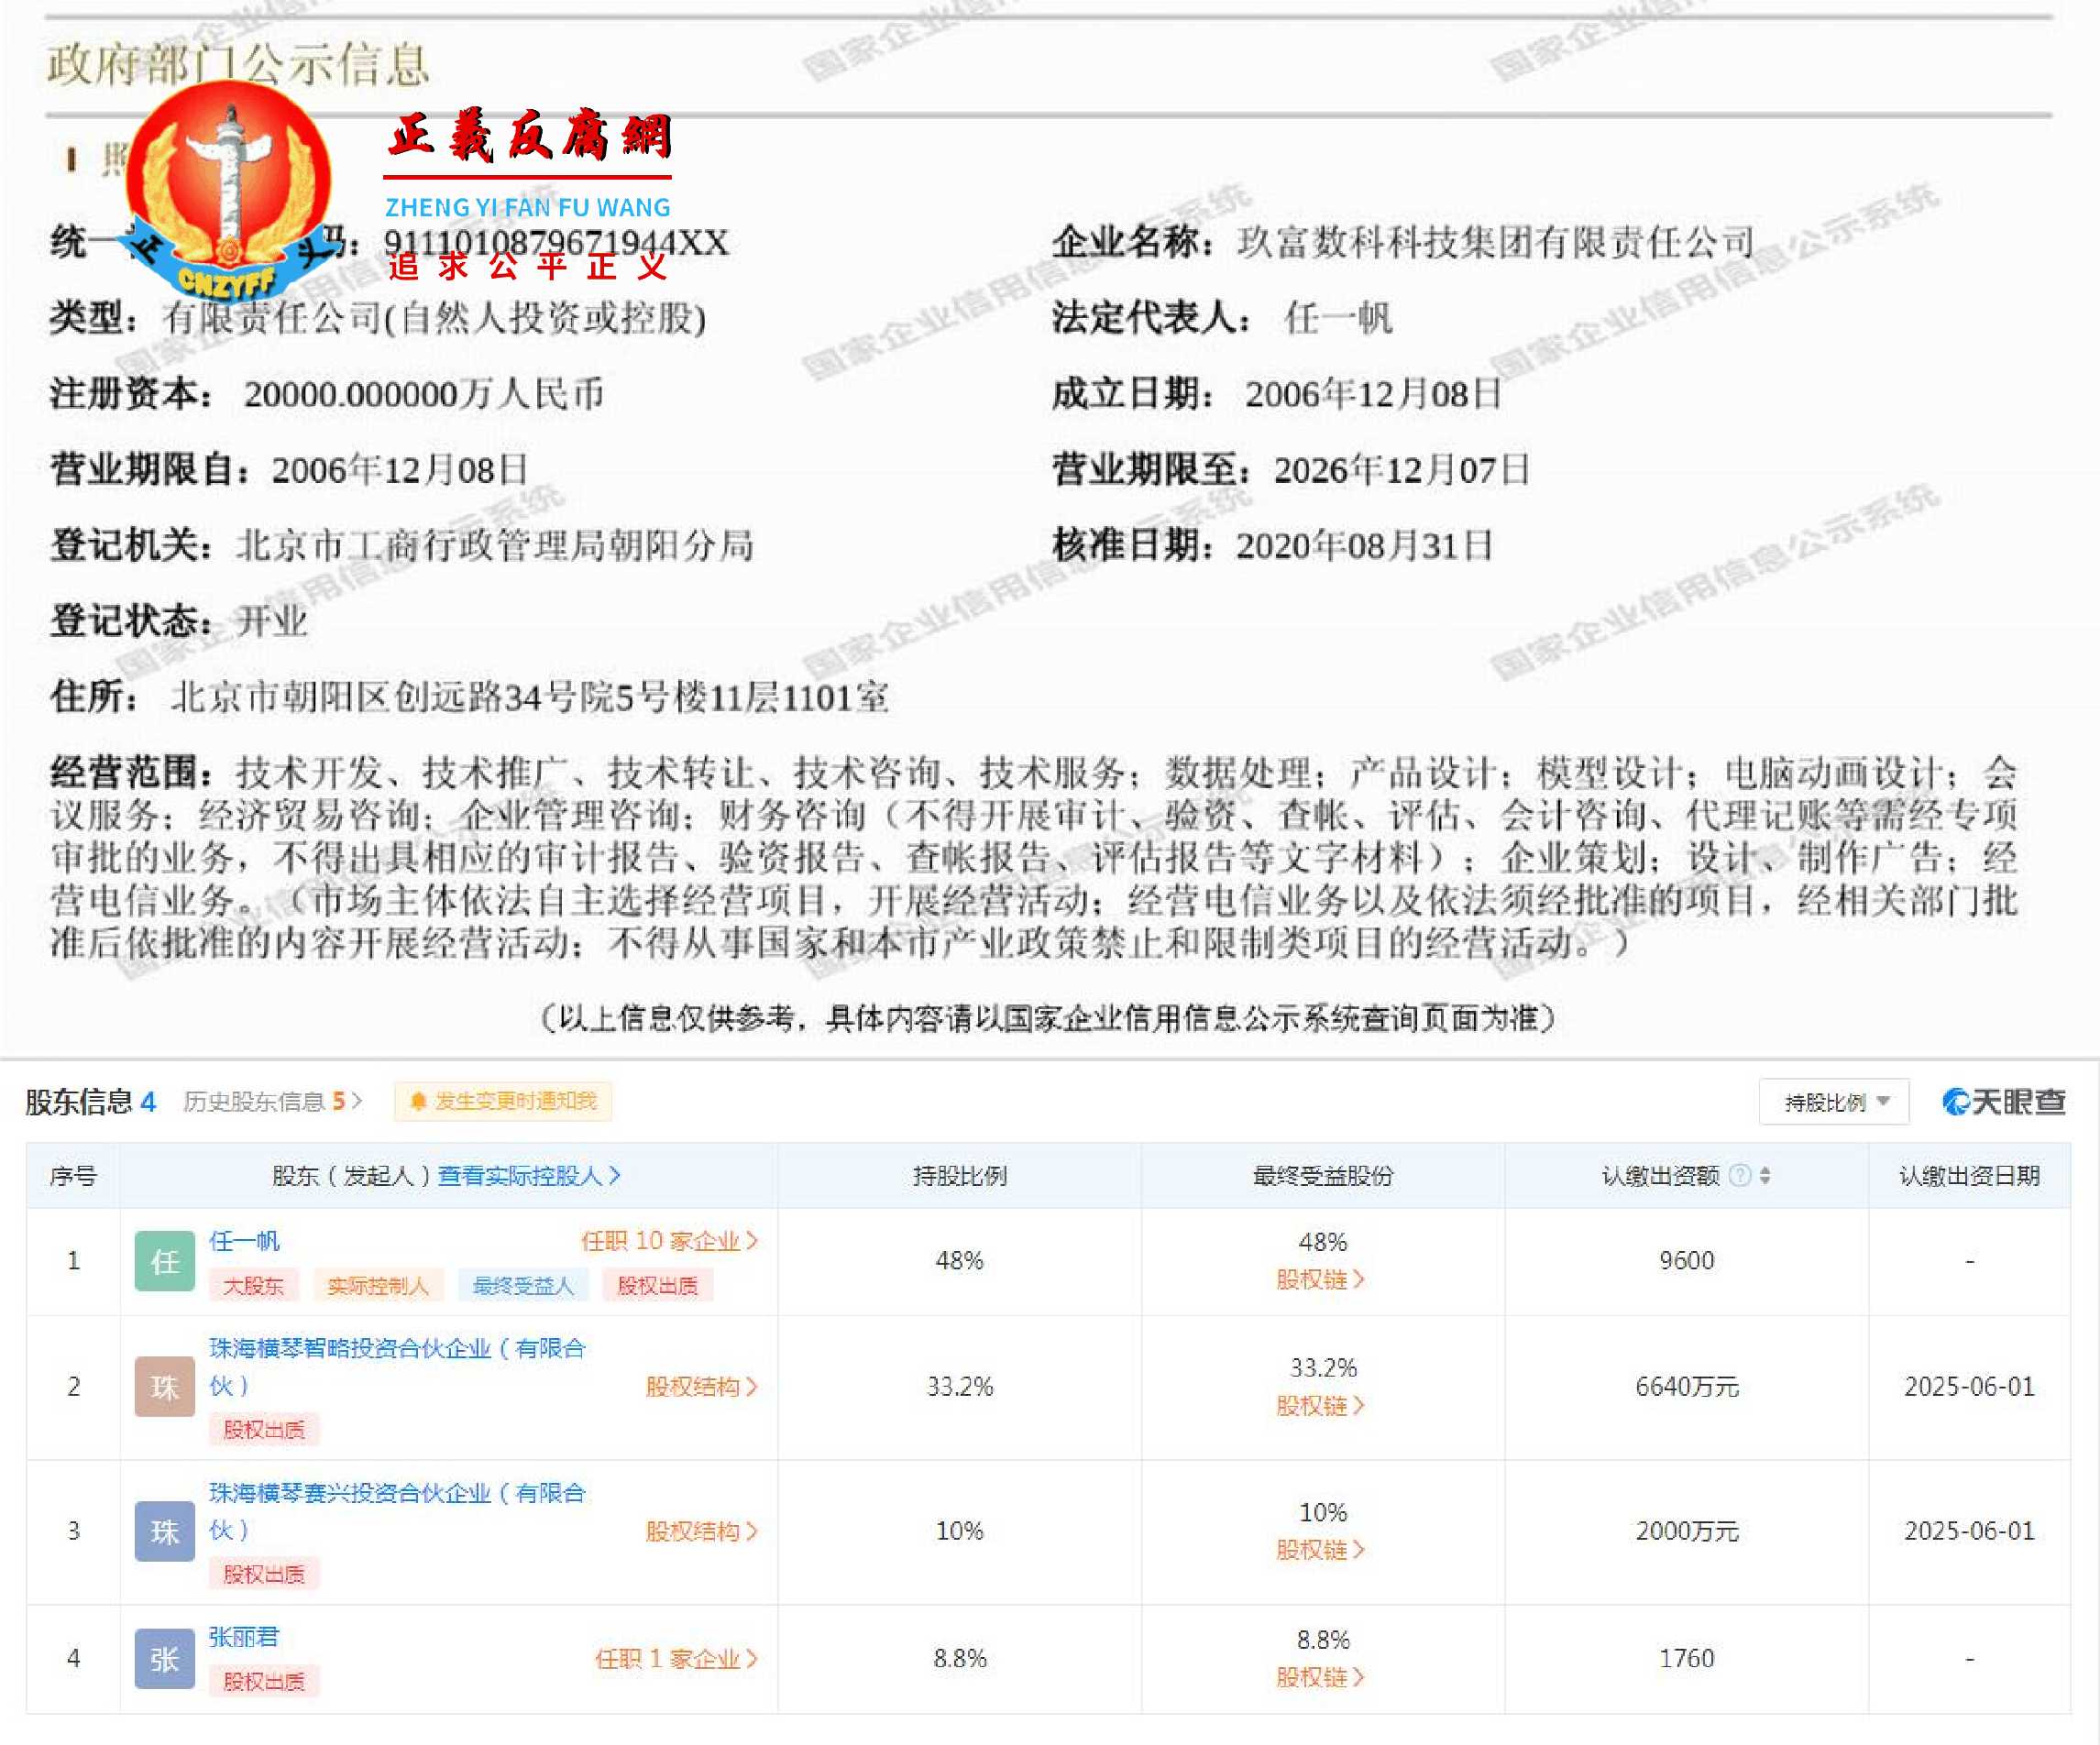This screenshot has width=2100, height=1745.
Task: Click the sort arrows beside 认缴出资额
Action: pyautogui.click(x=1768, y=1177)
